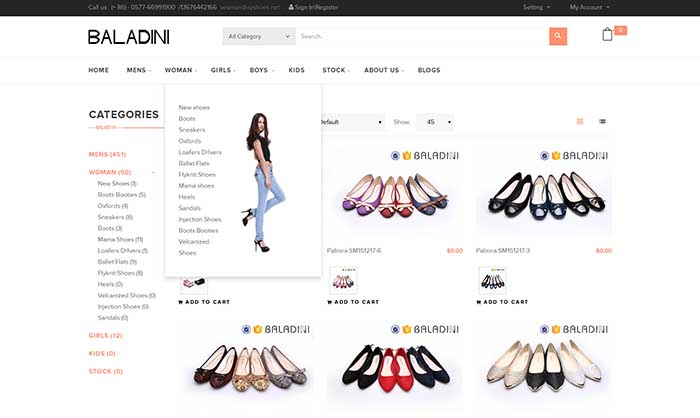Open the shopping bag cart icon
The width and height of the screenshot is (700, 418).
pos(607,34)
